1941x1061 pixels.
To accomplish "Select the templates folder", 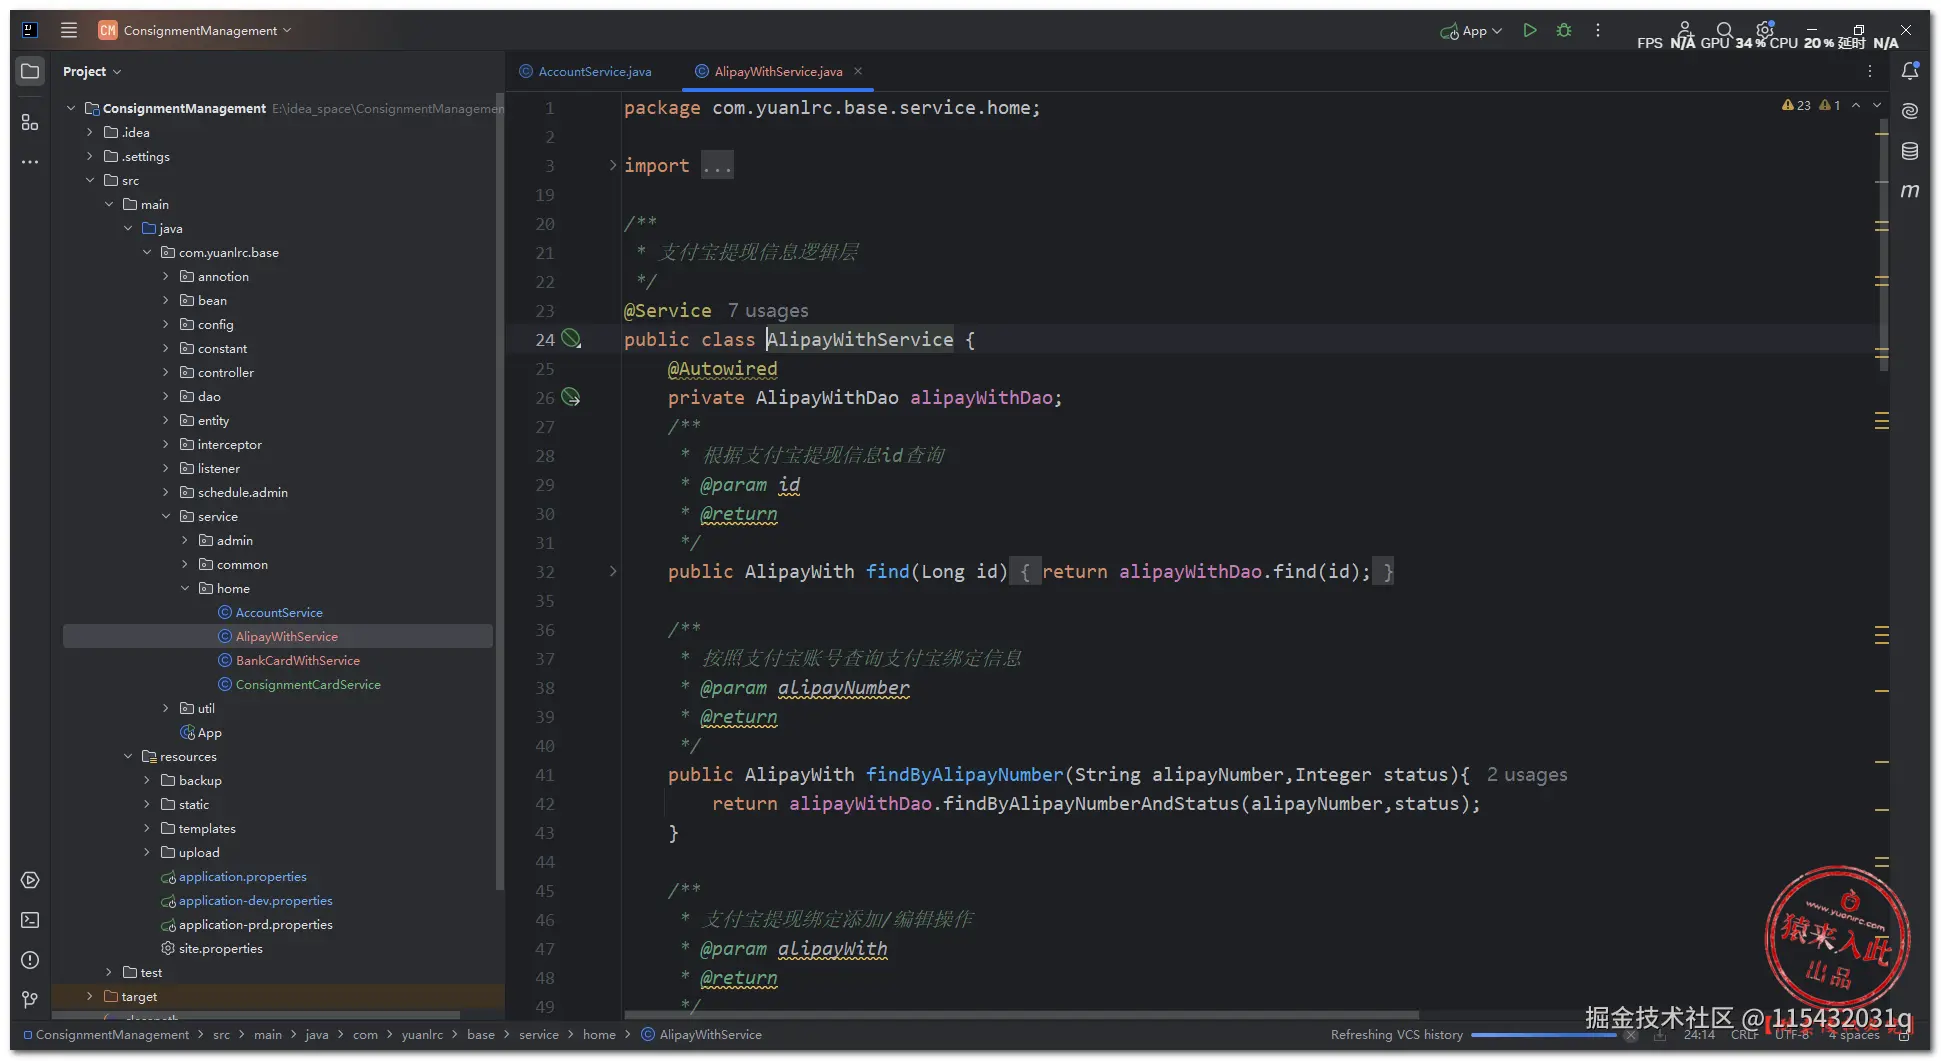I will click(x=207, y=828).
